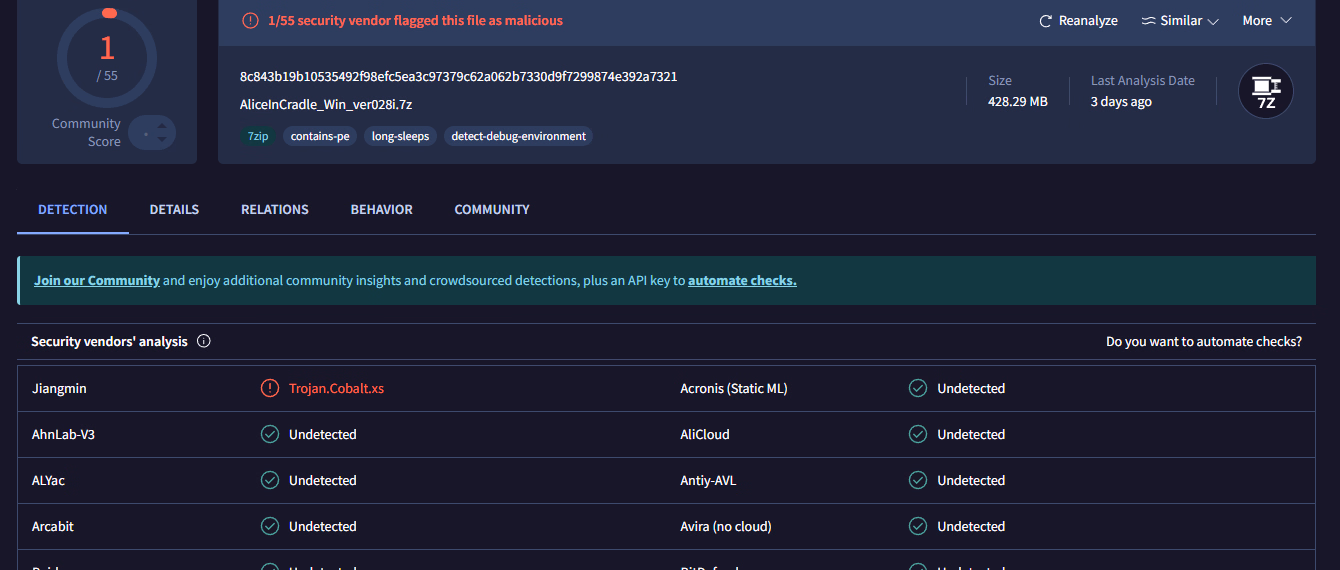The height and width of the screenshot is (570, 1340).
Task: Click the checkmark icon for Acronis (Static ML)
Action: point(918,388)
